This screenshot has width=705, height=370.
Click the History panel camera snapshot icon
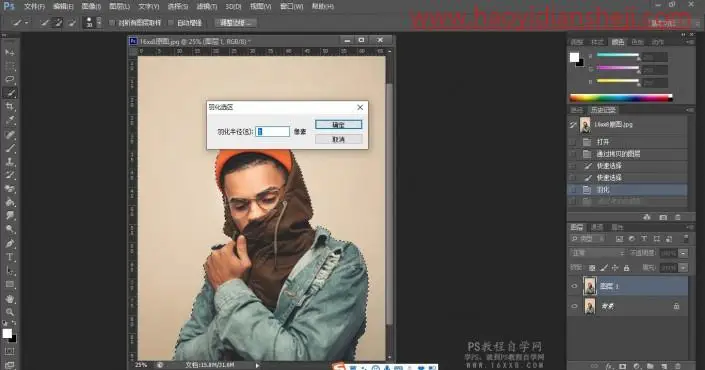(663, 217)
